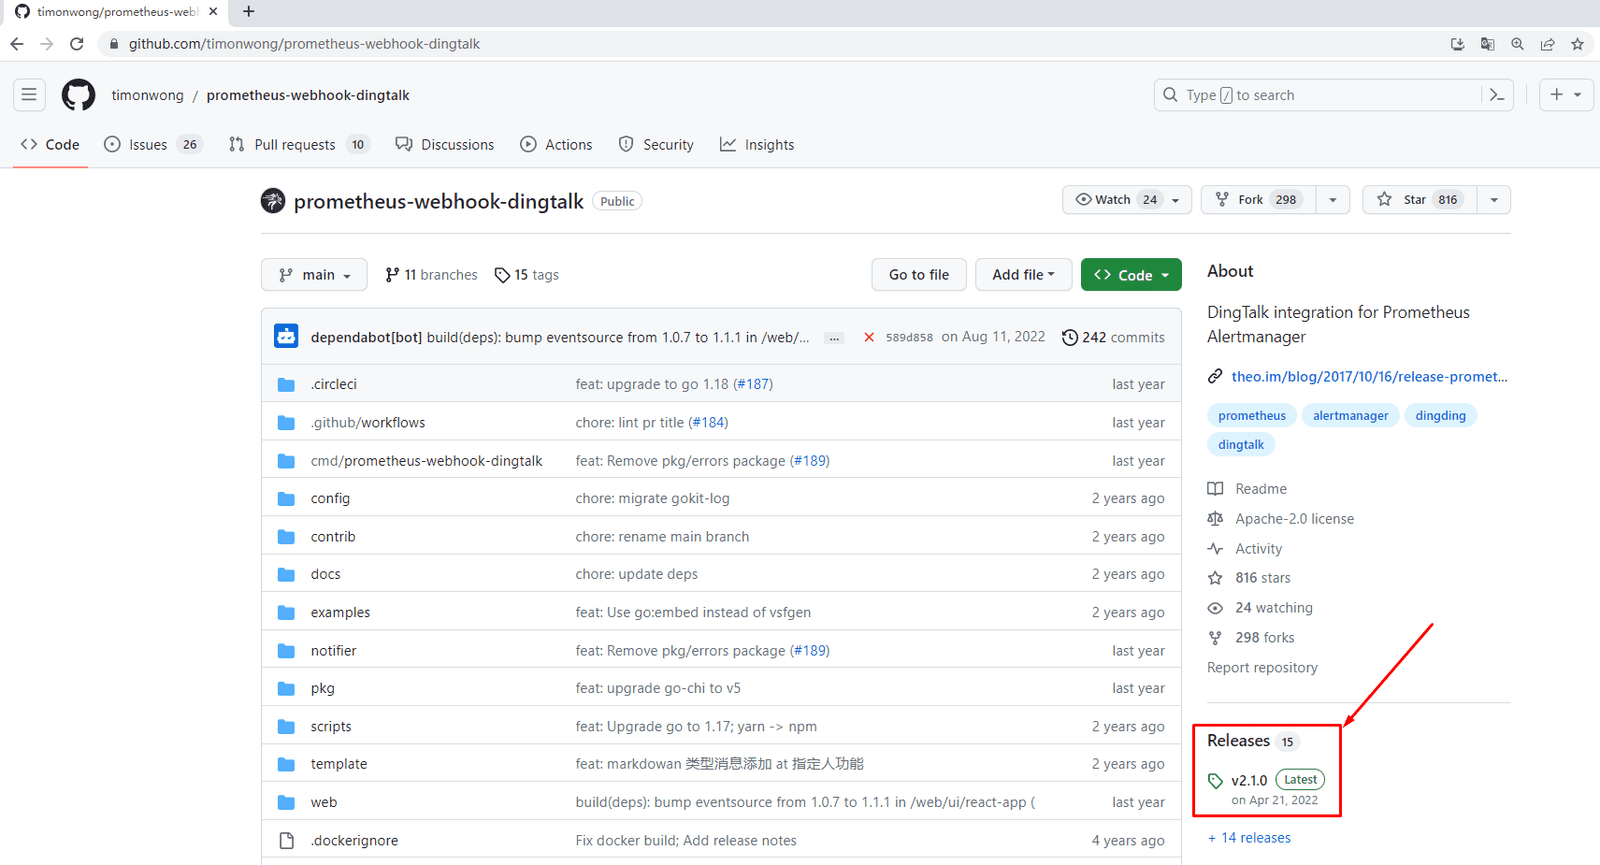Click the link icon beside the blog URL
Screen dimensions: 1600x865
[x=1215, y=377]
